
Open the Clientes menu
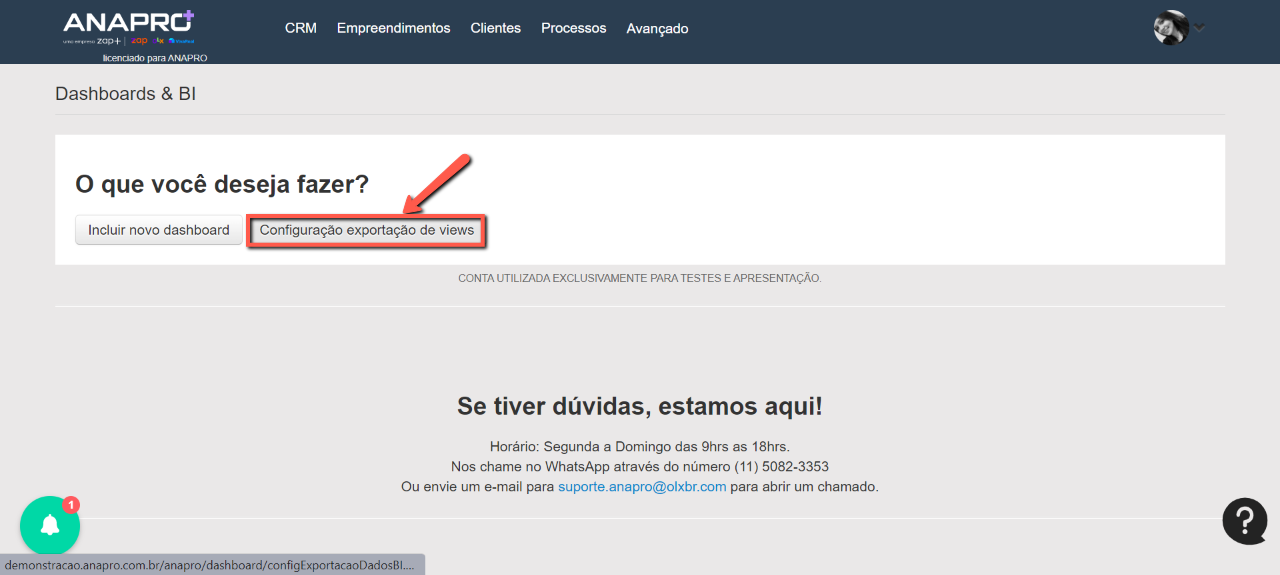(495, 28)
